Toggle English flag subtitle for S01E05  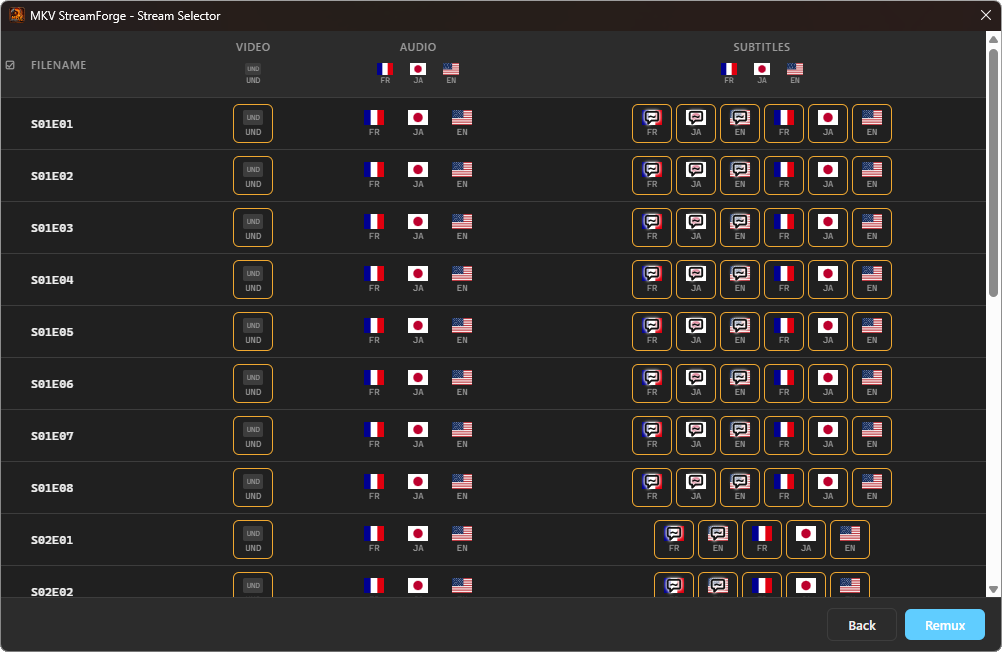[872, 332]
